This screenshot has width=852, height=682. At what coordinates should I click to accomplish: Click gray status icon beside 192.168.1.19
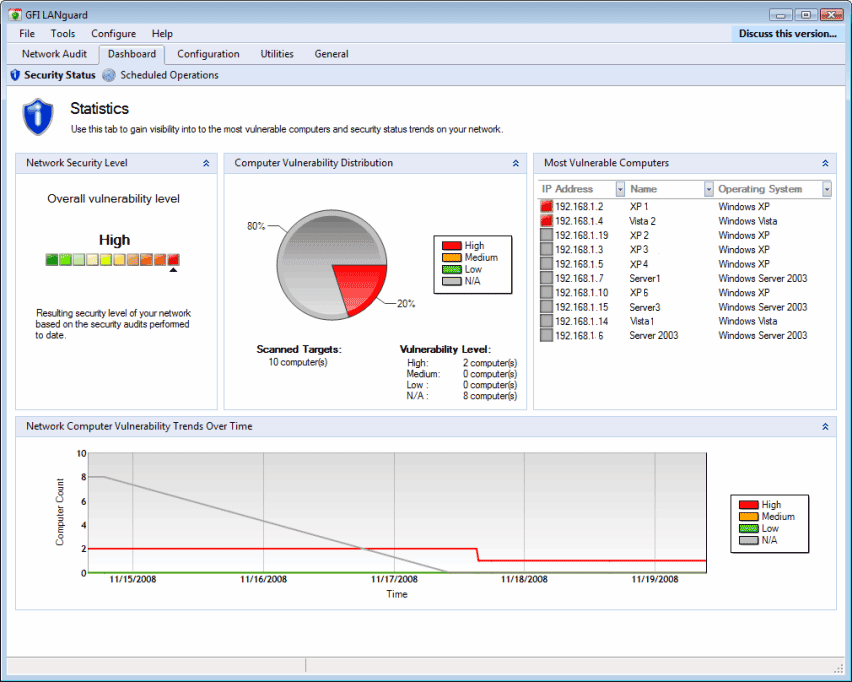tap(546, 235)
